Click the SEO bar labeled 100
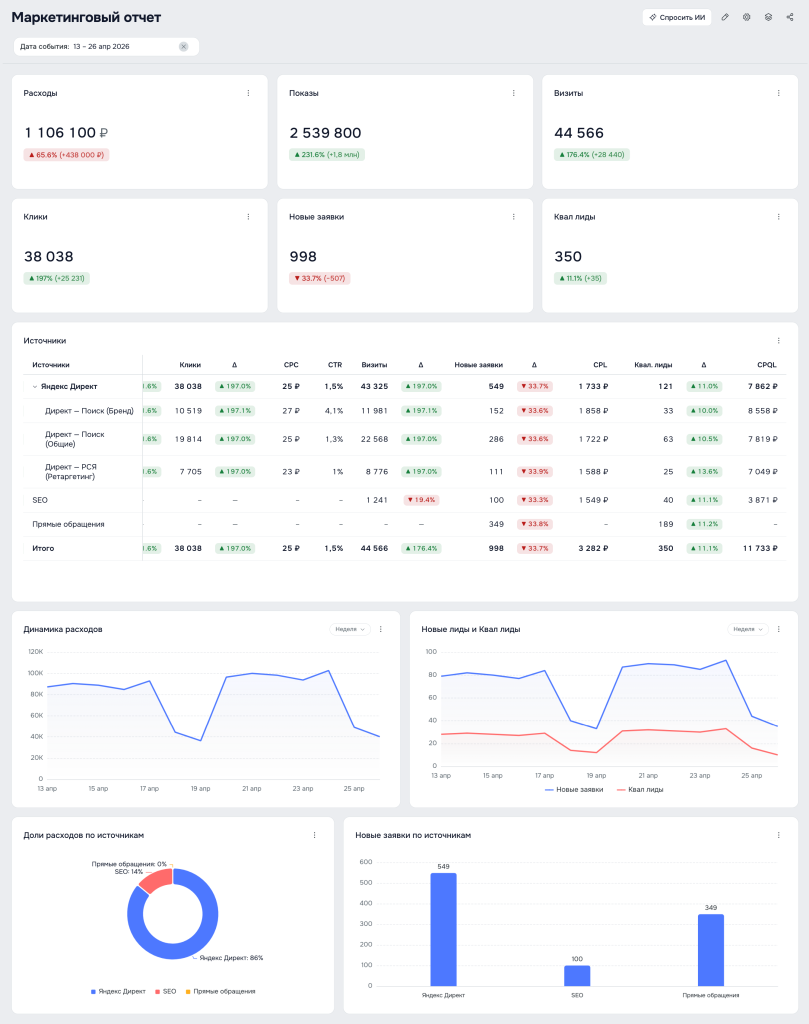809x1024 pixels. [577, 976]
